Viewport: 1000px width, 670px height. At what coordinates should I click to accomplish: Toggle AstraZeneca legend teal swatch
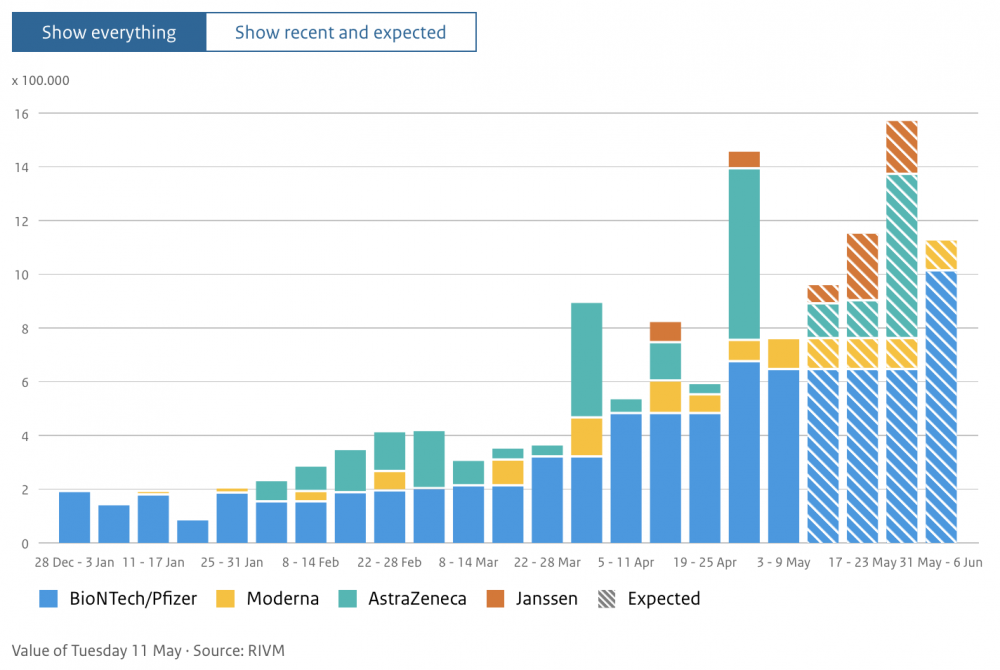(348, 599)
